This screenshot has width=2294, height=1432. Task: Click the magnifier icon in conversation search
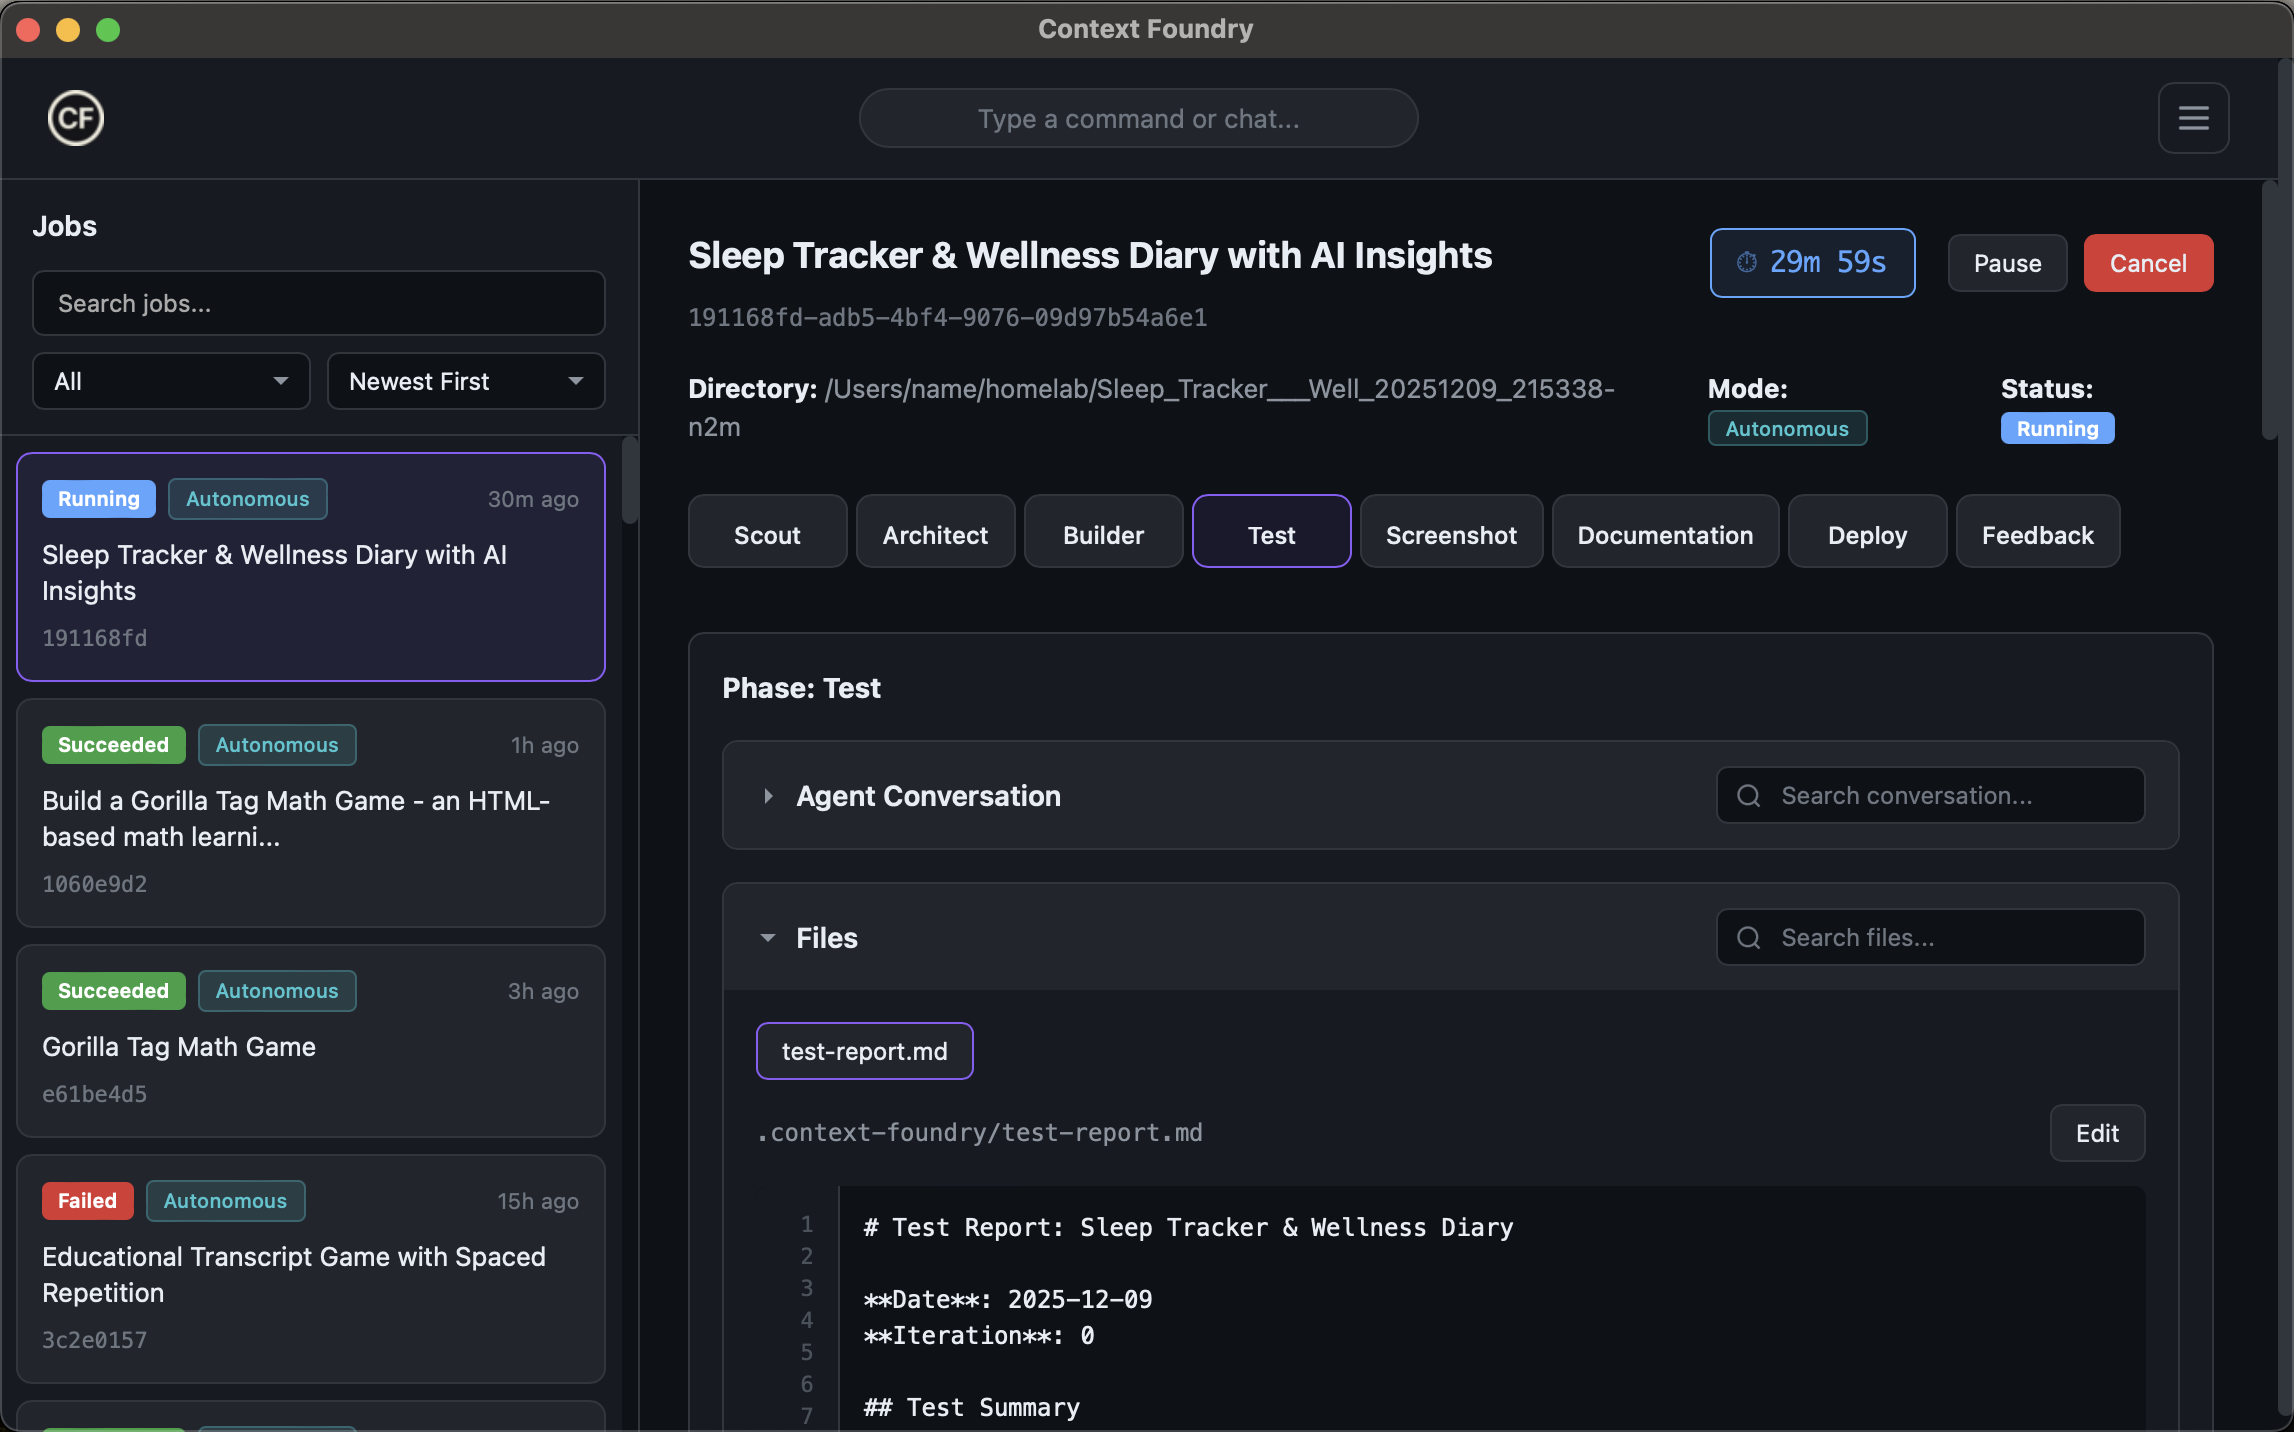pos(1747,795)
